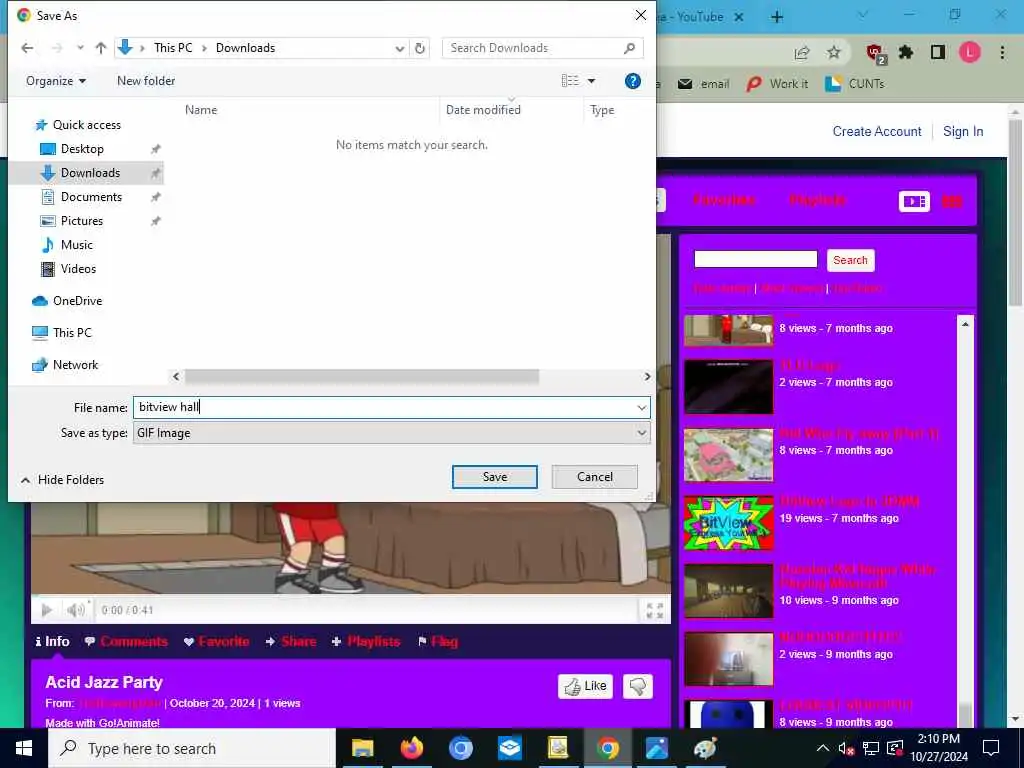Click the Search Downloads field

coord(542,48)
